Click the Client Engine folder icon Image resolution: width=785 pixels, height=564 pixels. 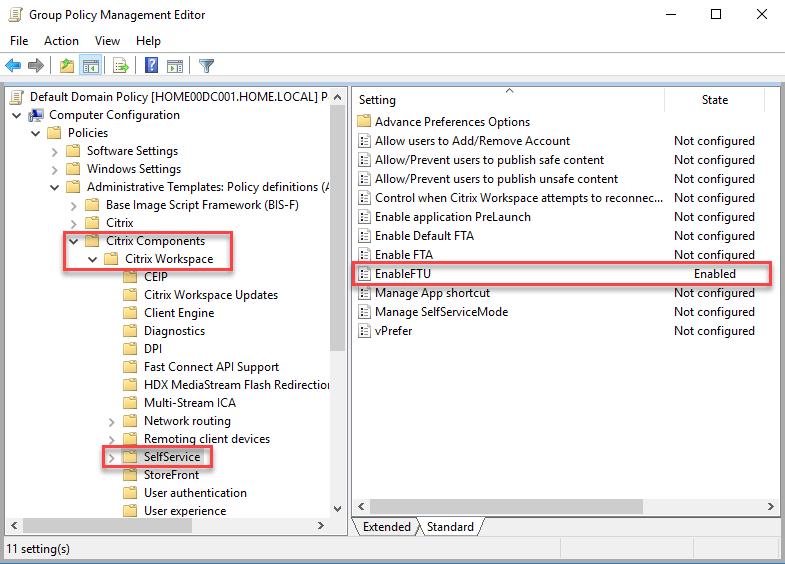[130, 313]
